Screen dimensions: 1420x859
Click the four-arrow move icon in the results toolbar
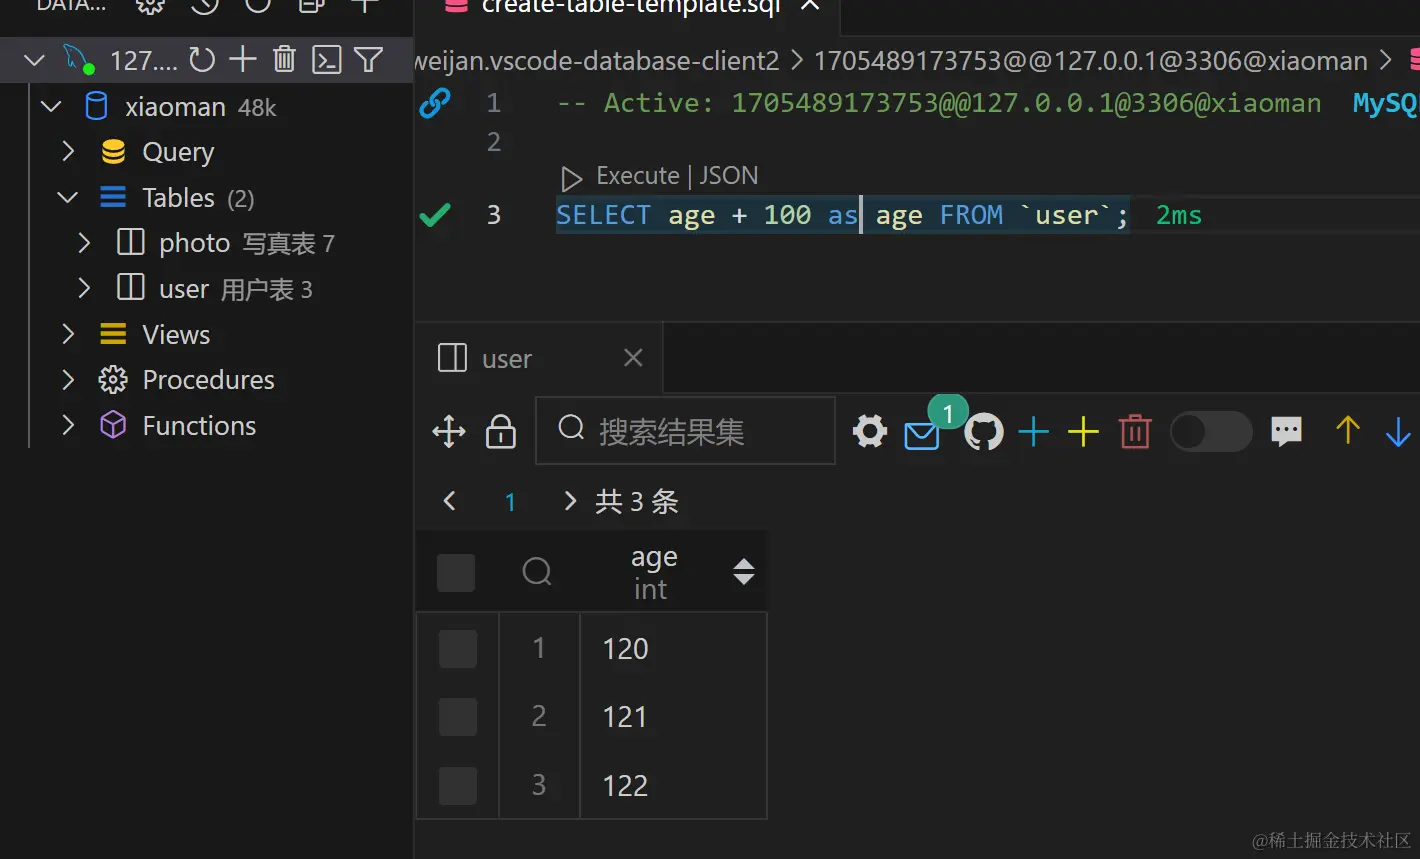449,432
